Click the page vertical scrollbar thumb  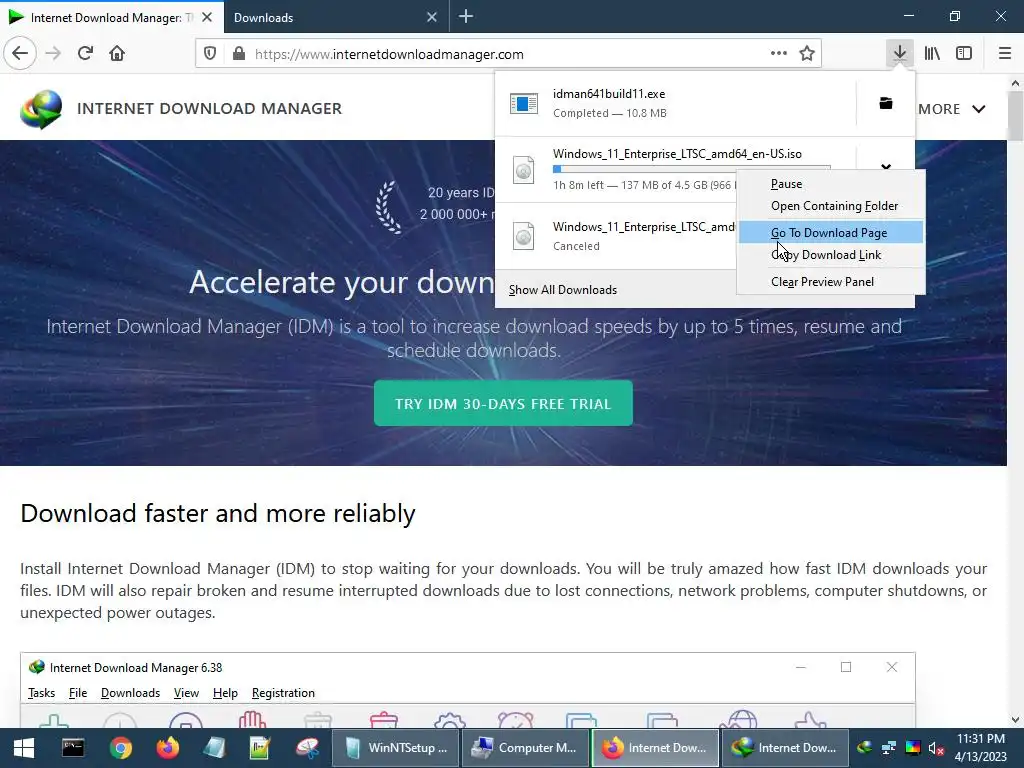[x=1015, y=116]
